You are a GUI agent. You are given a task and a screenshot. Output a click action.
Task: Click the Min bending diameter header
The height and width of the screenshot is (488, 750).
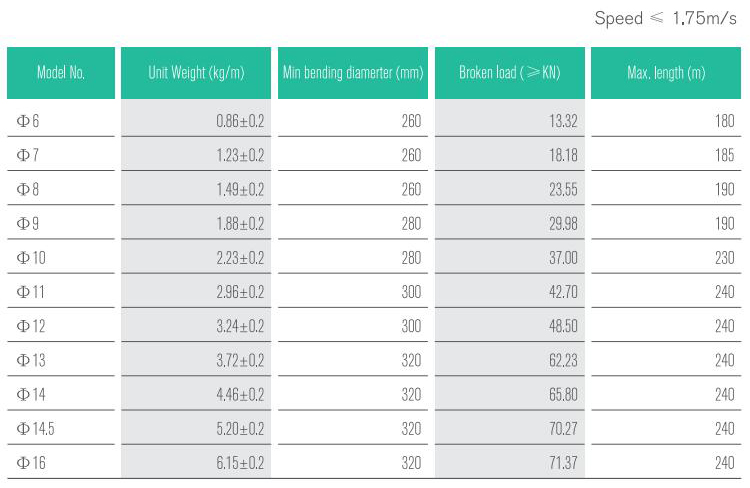click(x=353, y=73)
